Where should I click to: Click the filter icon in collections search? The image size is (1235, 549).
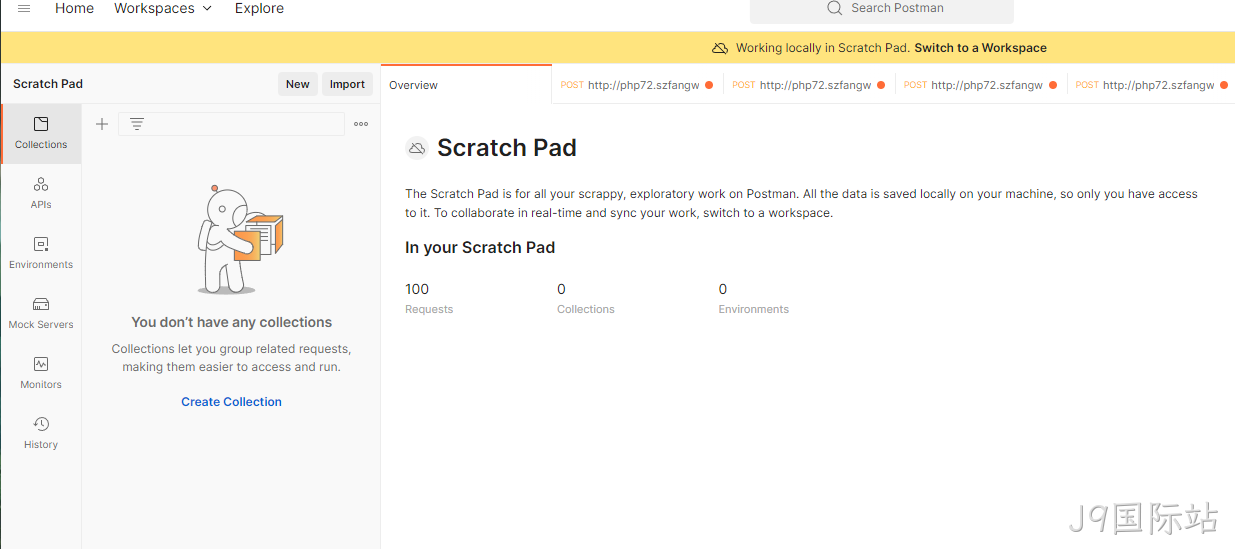137,124
